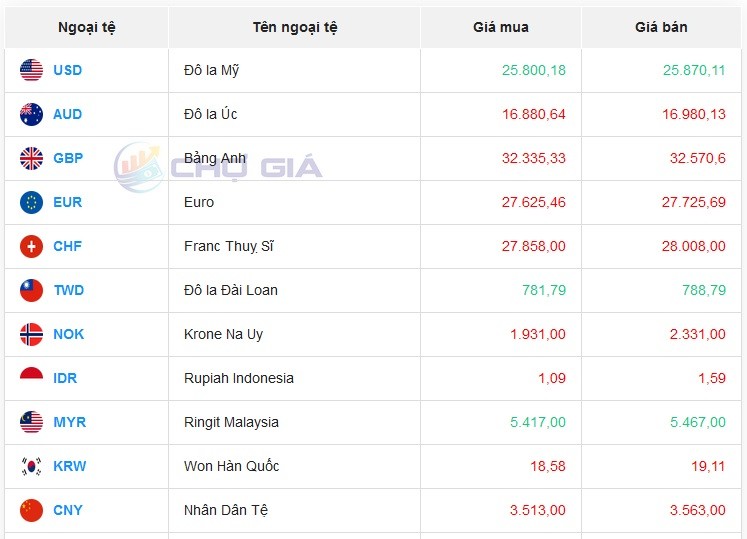Click the Malaysian flag icon
The width and height of the screenshot is (747, 539).
31,422
